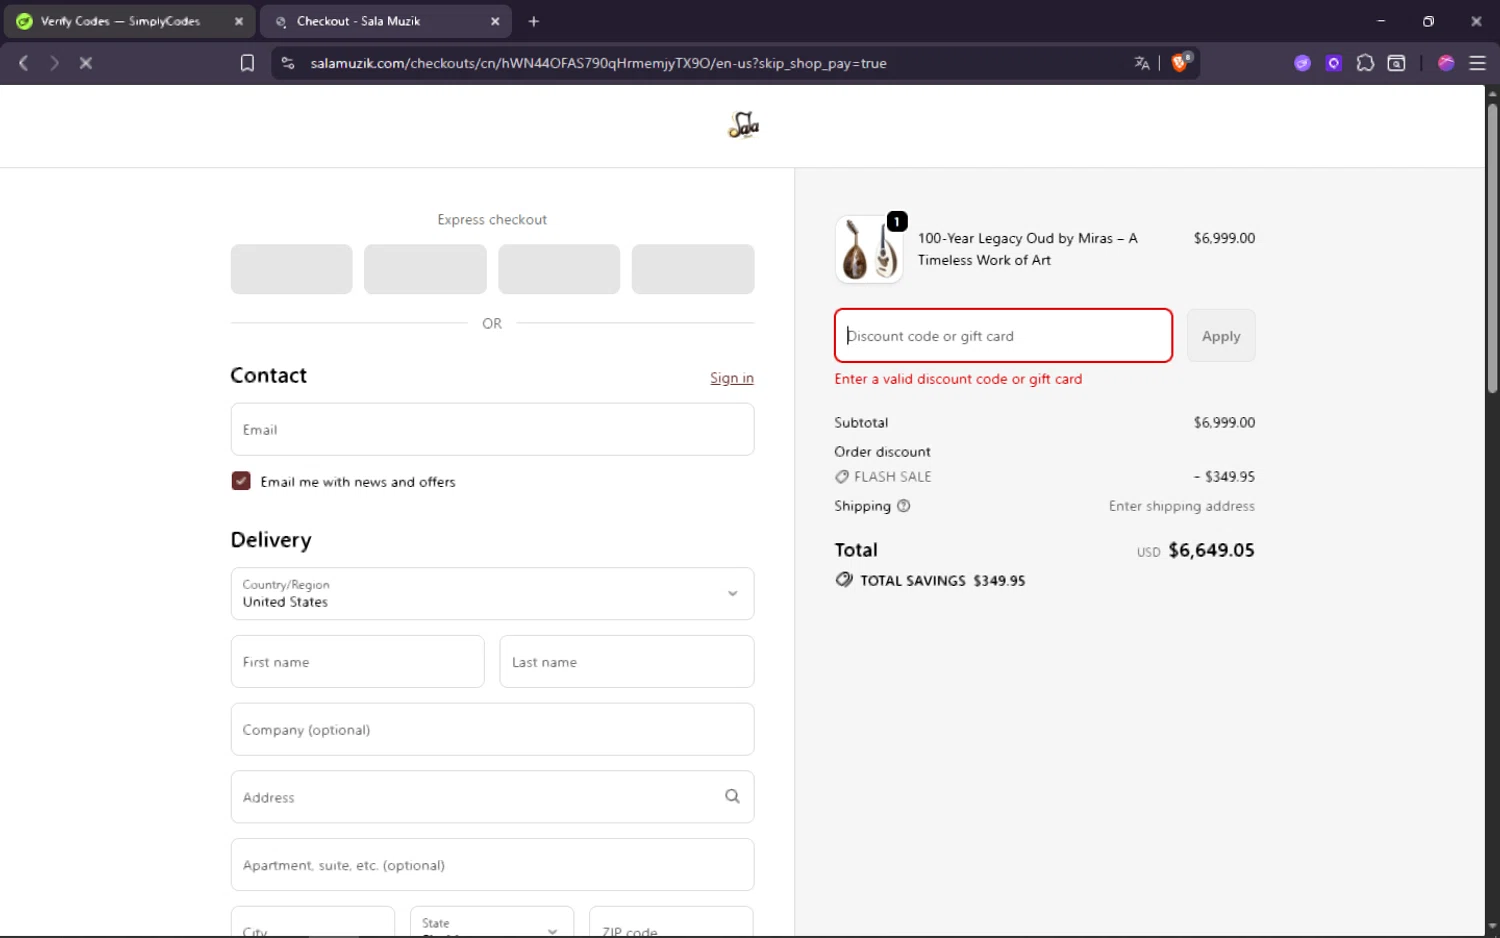
Task: Switch to Verify Codes SimplyCodes tab
Action: tap(128, 21)
